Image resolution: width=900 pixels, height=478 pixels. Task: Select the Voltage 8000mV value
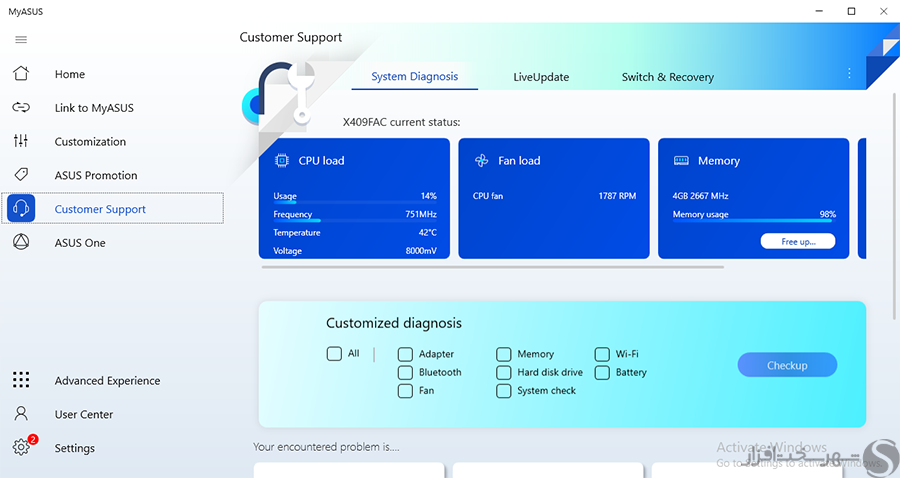coord(421,251)
